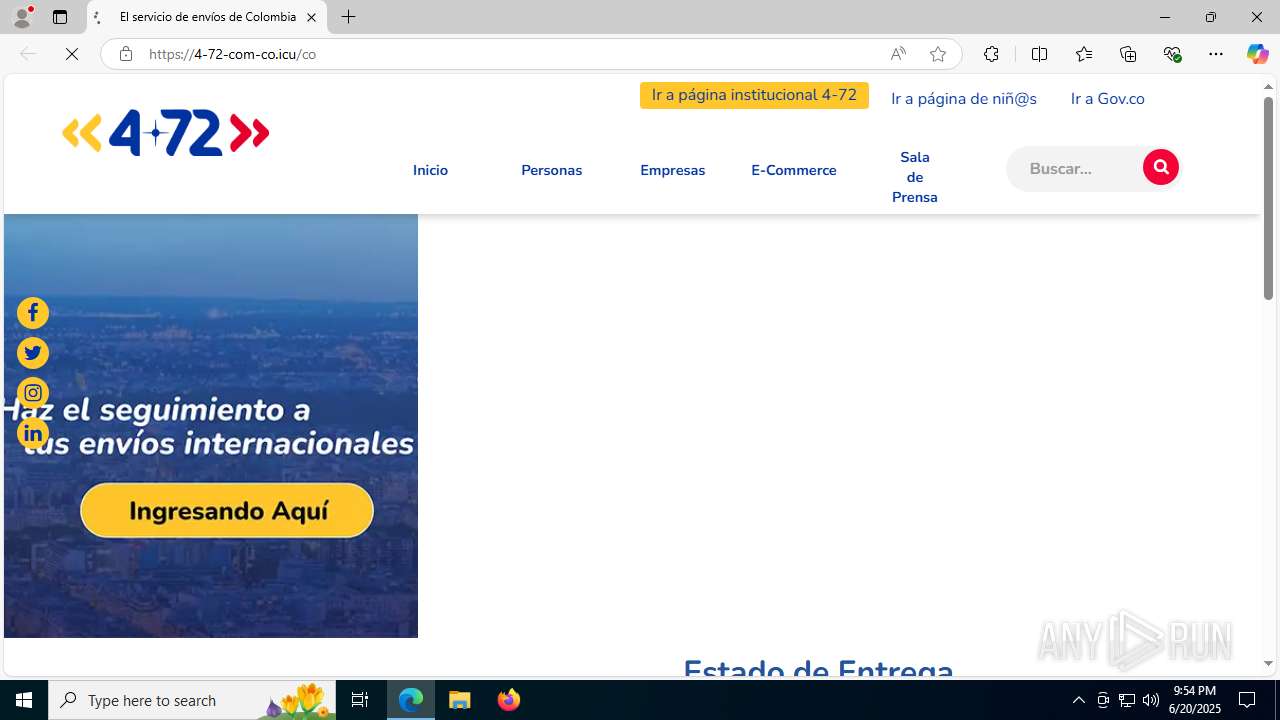Open the browser profile icon
Screen dimensions: 1280x720
22,17
